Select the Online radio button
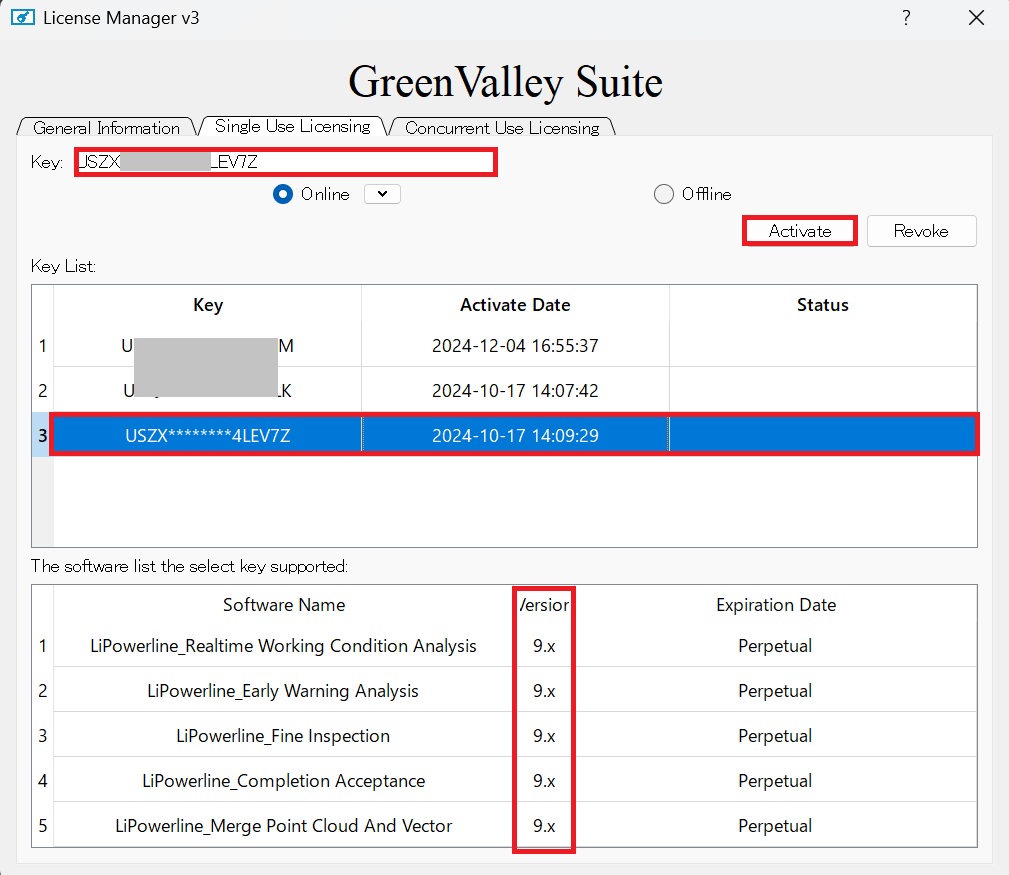 (283, 194)
